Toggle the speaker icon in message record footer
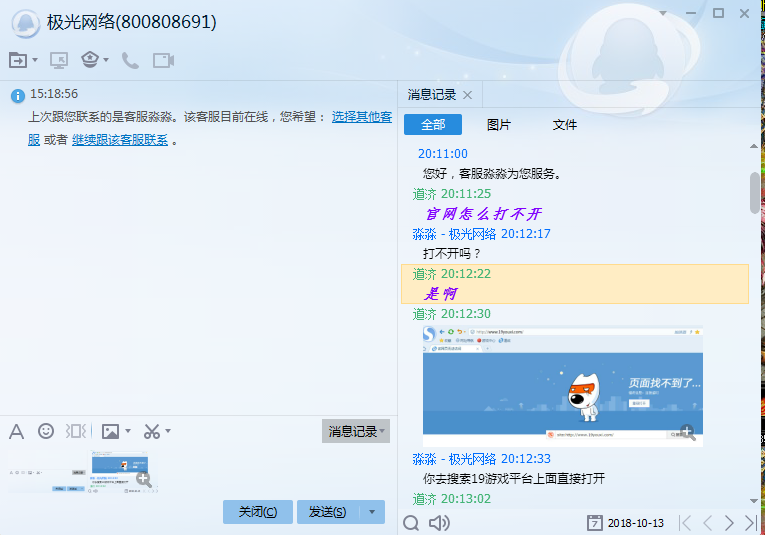765x535 pixels. coord(439,523)
